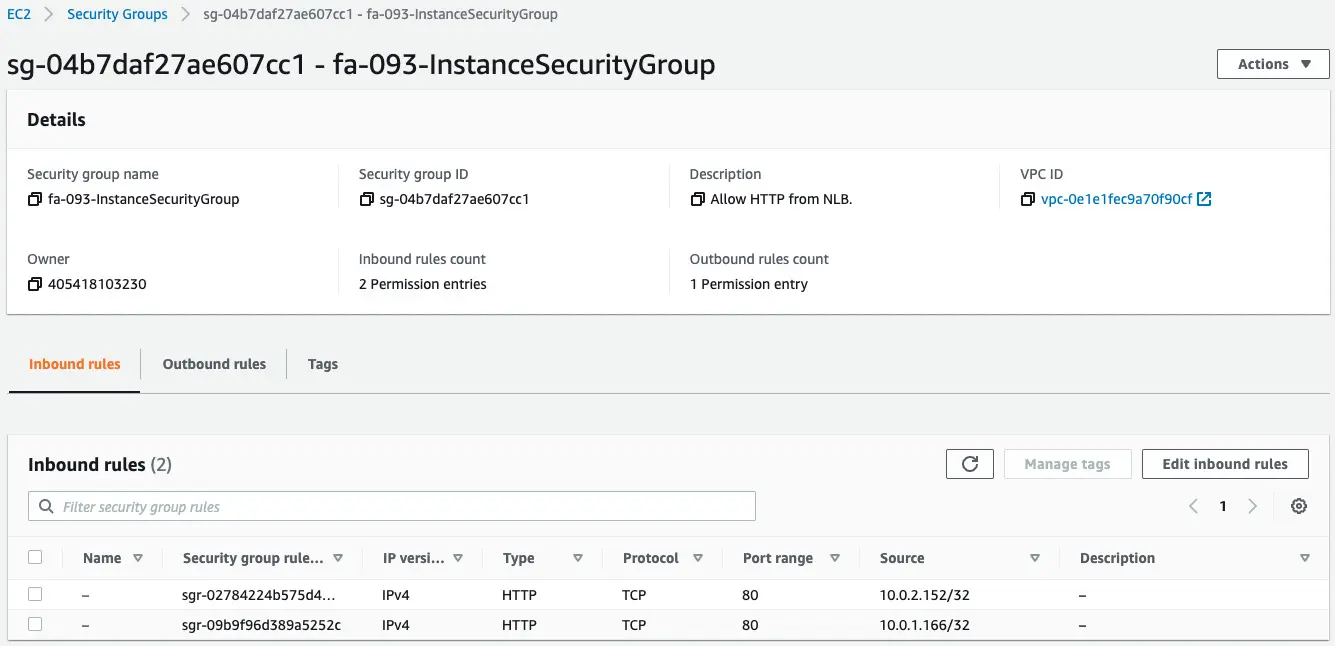Copy the security group ID sg-04b7daf27ae607cc1
Image resolution: width=1335 pixels, height=646 pixels.
pos(367,198)
